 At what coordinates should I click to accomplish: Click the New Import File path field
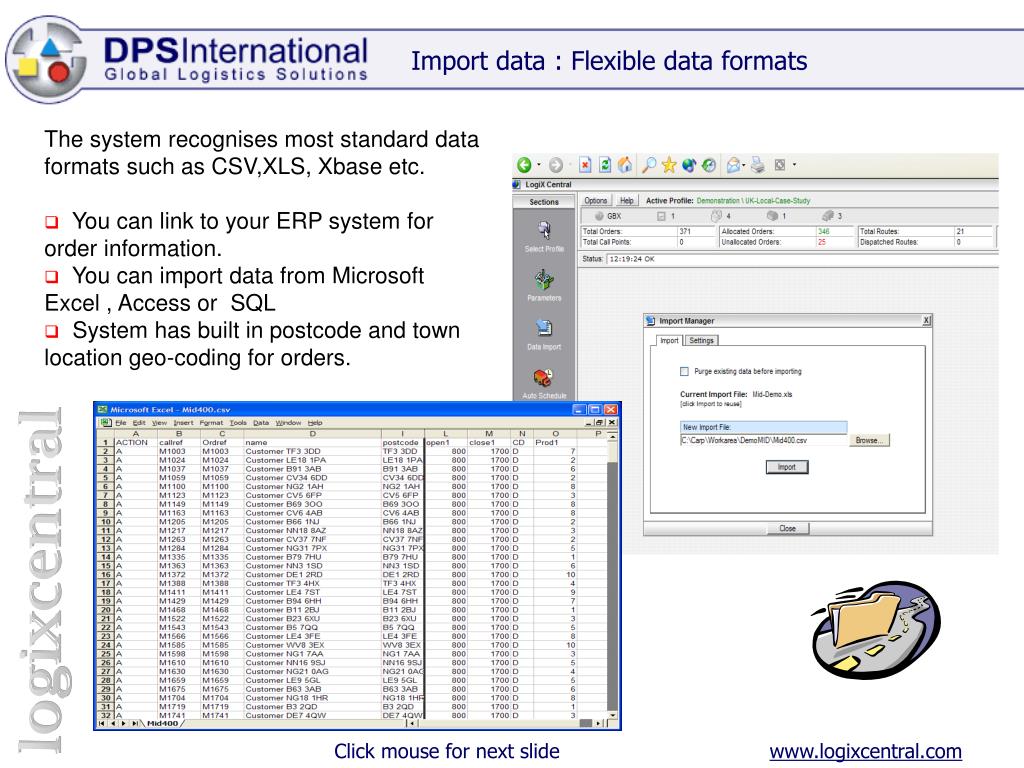pyautogui.click(x=763, y=440)
